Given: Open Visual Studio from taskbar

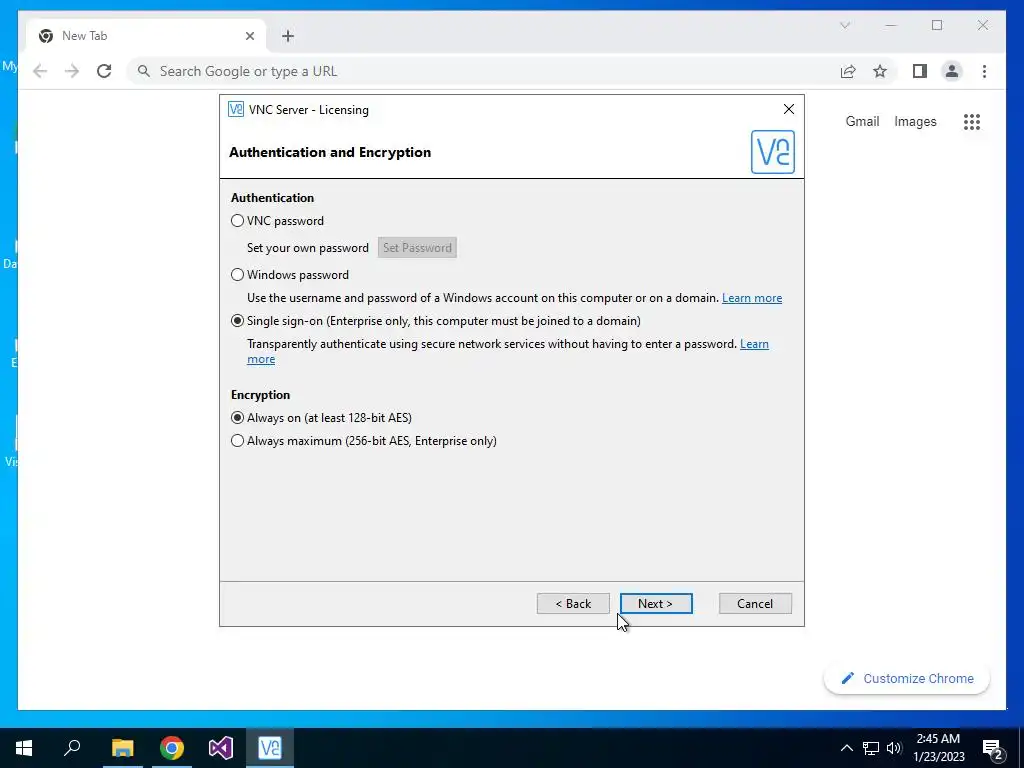Looking at the screenshot, I should pos(221,748).
